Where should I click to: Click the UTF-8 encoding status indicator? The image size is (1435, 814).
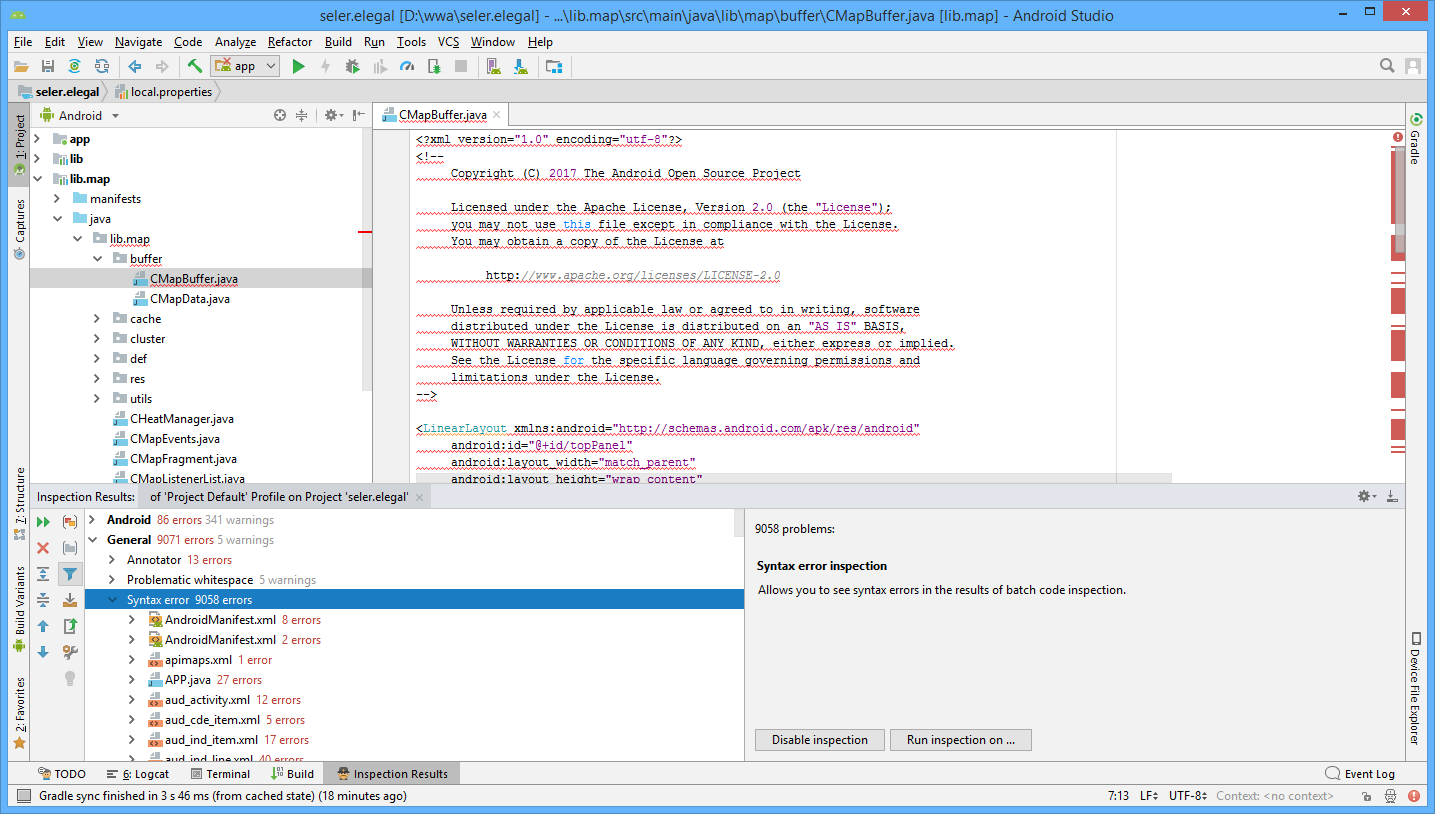[x=1190, y=797]
